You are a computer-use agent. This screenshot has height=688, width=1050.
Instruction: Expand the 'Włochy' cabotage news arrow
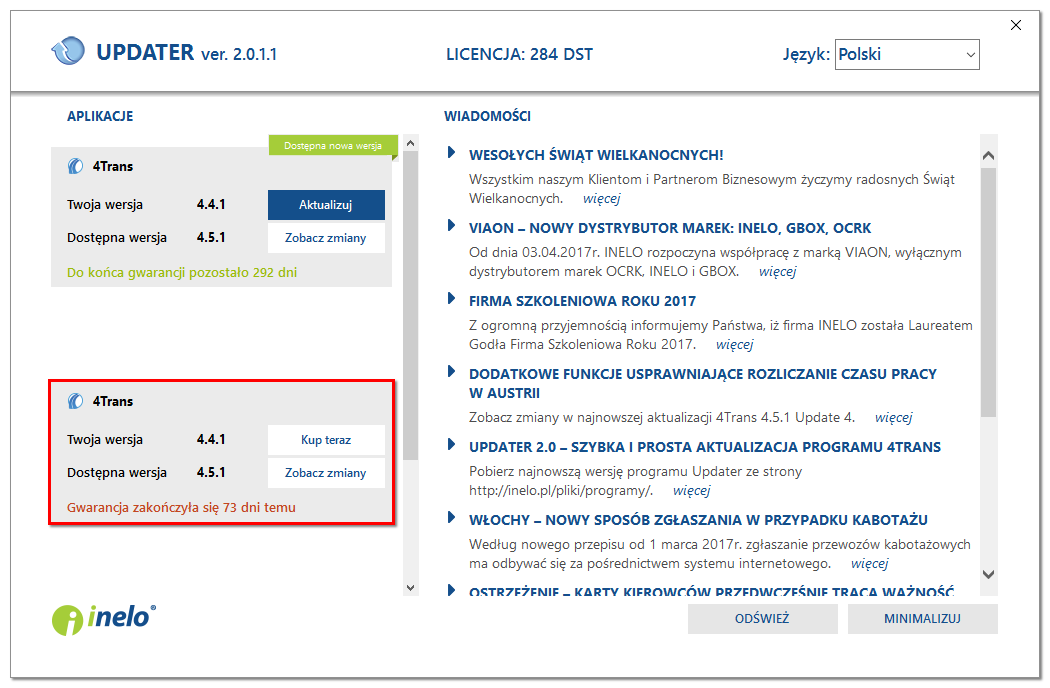click(x=451, y=518)
